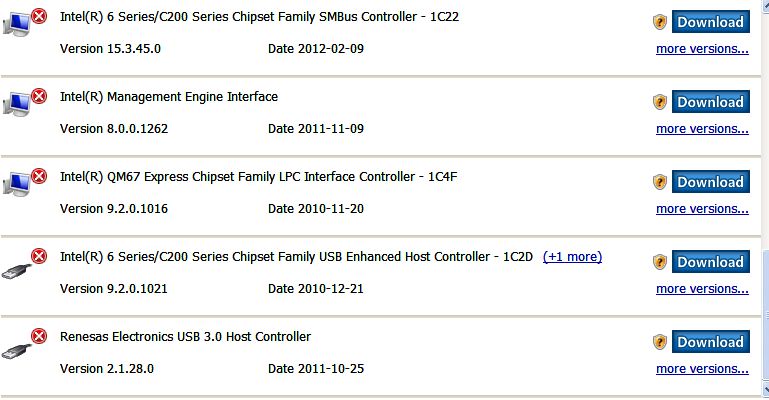The width and height of the screenshot is (769, 400).
Task: Download the USB Enhanced Host Controller 1C2D driver
Action: [x=711, y=262]
